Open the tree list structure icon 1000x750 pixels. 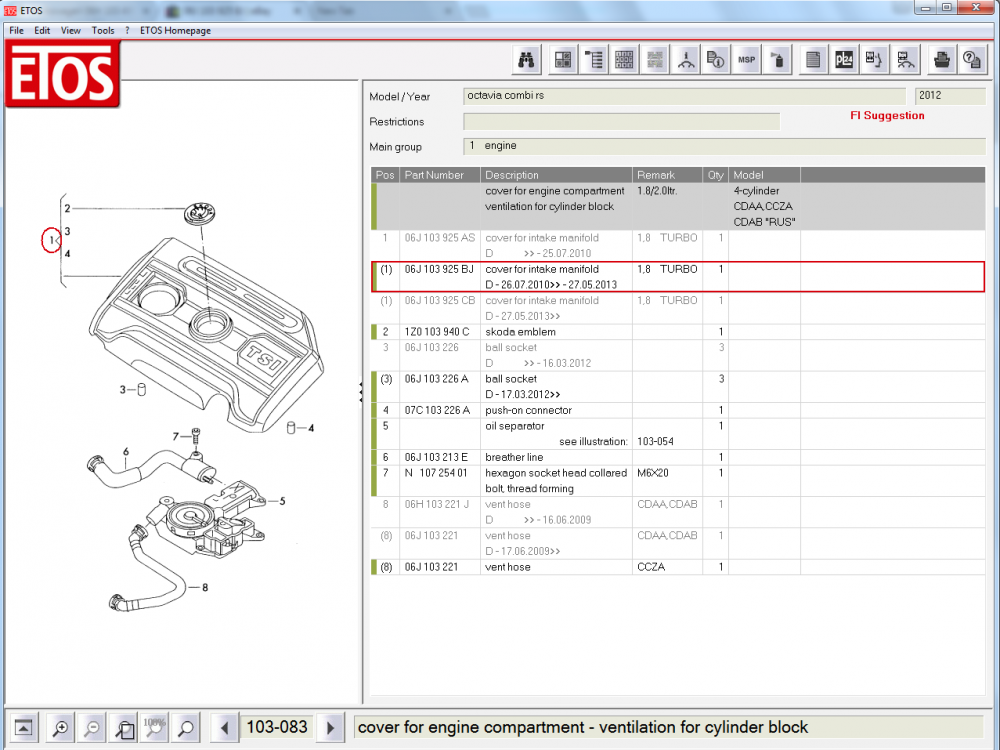coord(593,60)
